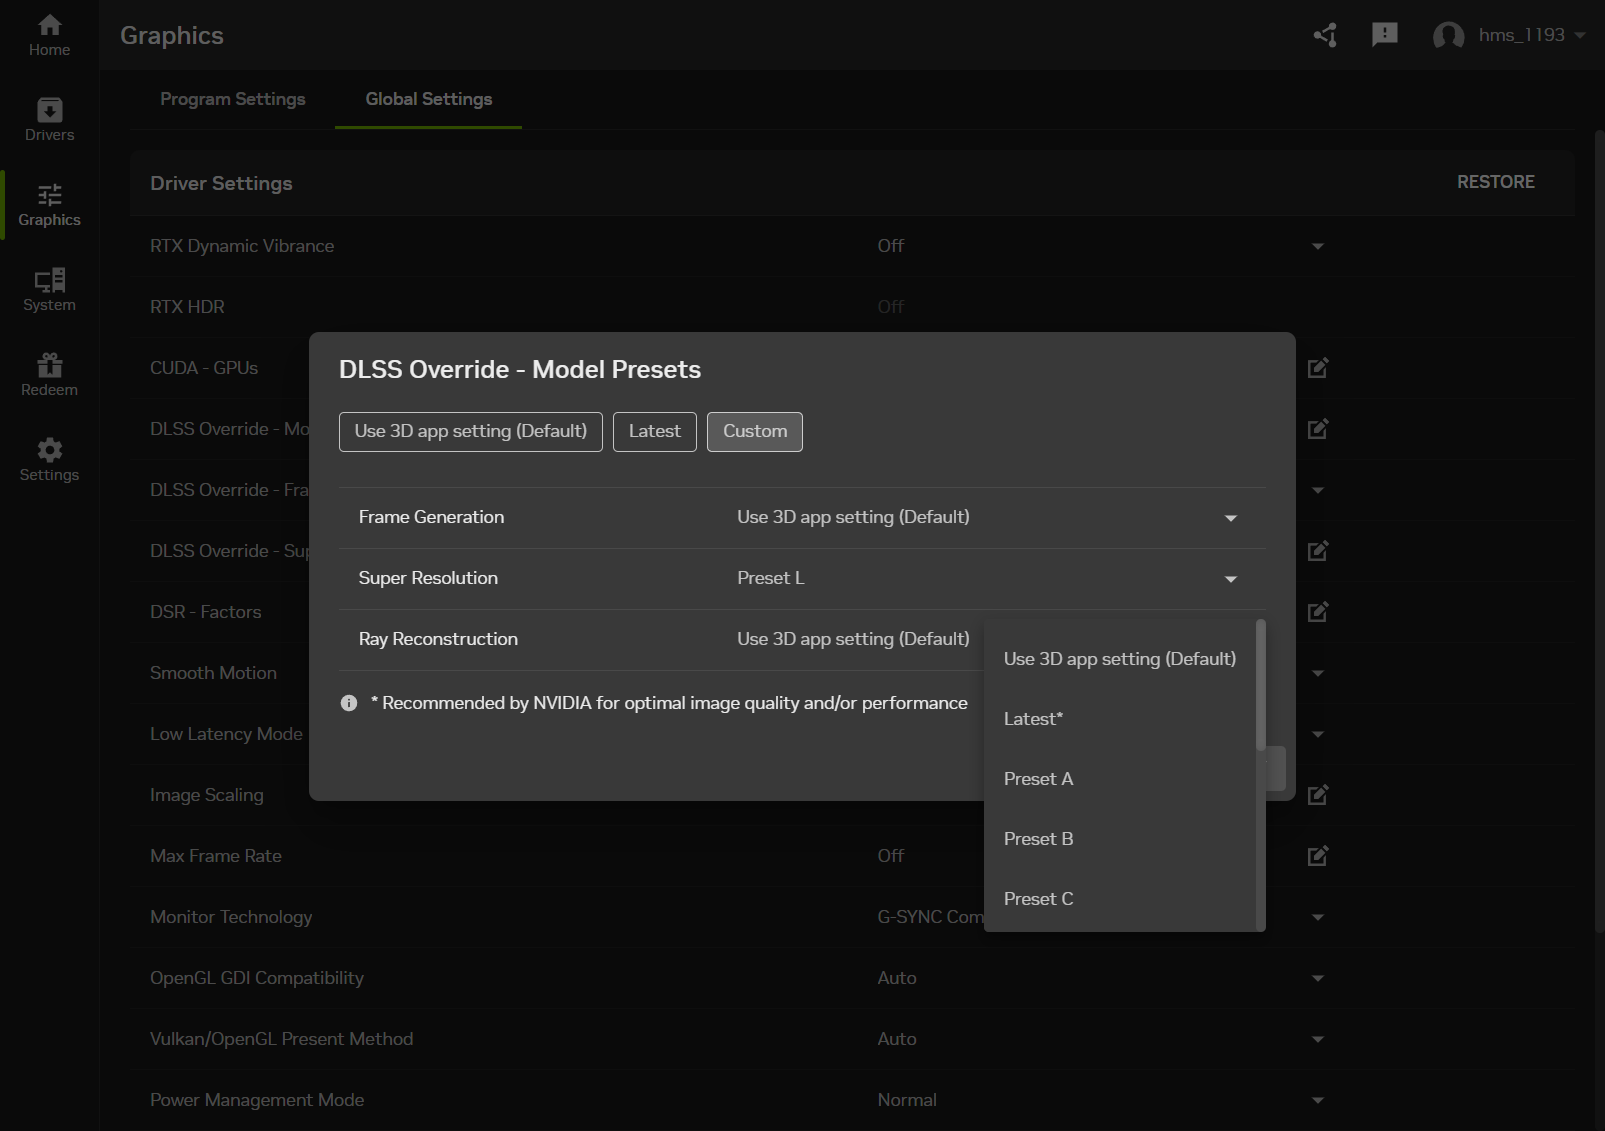Open the Redeem section in sidebar
1605x1131 pixels.
[x=49, y=373]
